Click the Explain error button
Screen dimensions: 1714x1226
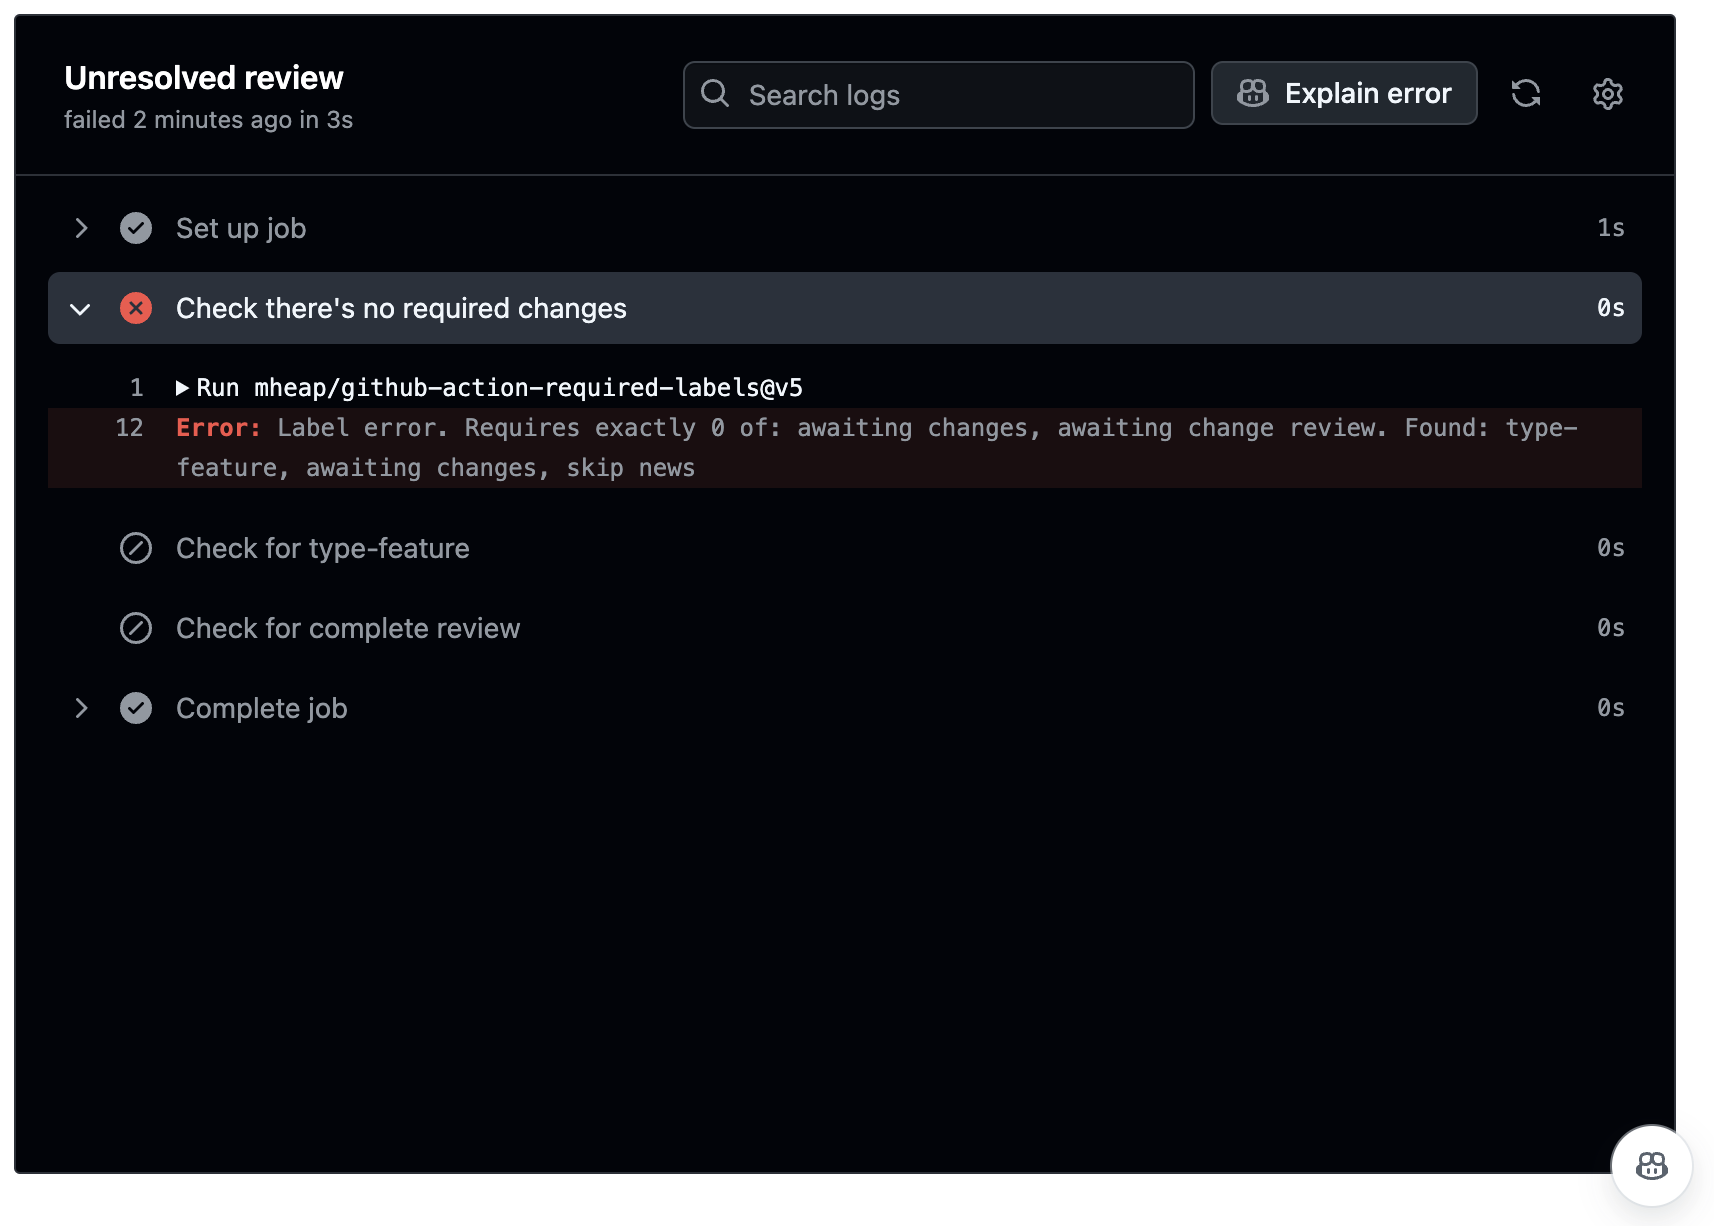coord(1344,93)
